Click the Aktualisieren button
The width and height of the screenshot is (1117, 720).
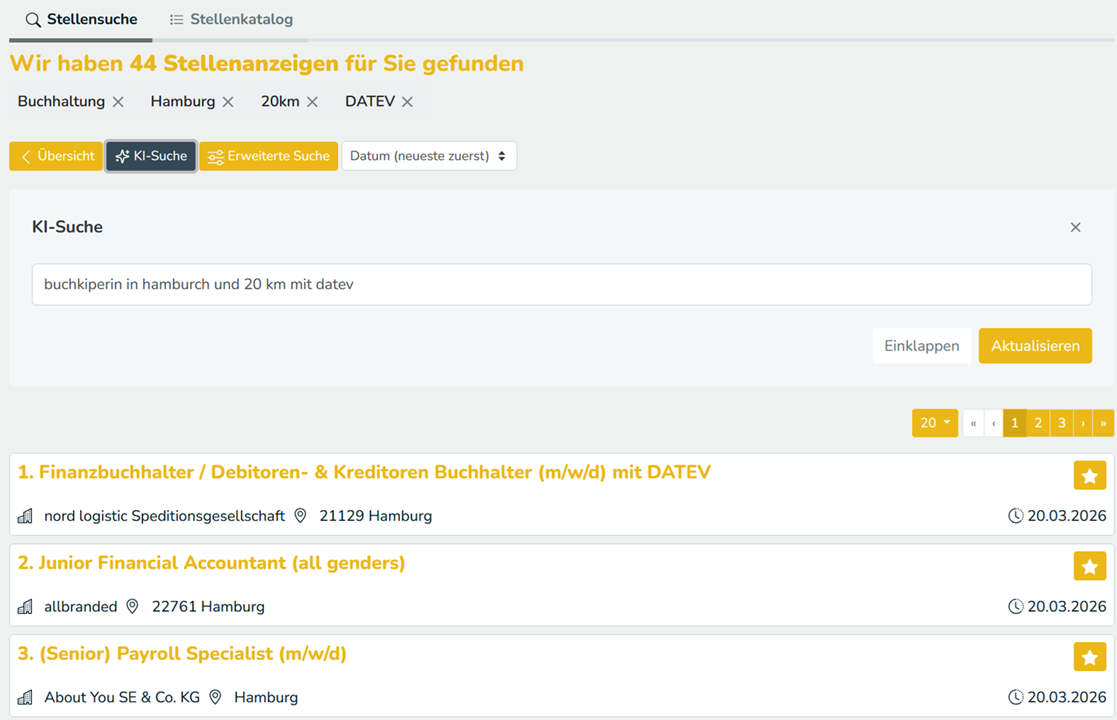[x=1034, y=346]
